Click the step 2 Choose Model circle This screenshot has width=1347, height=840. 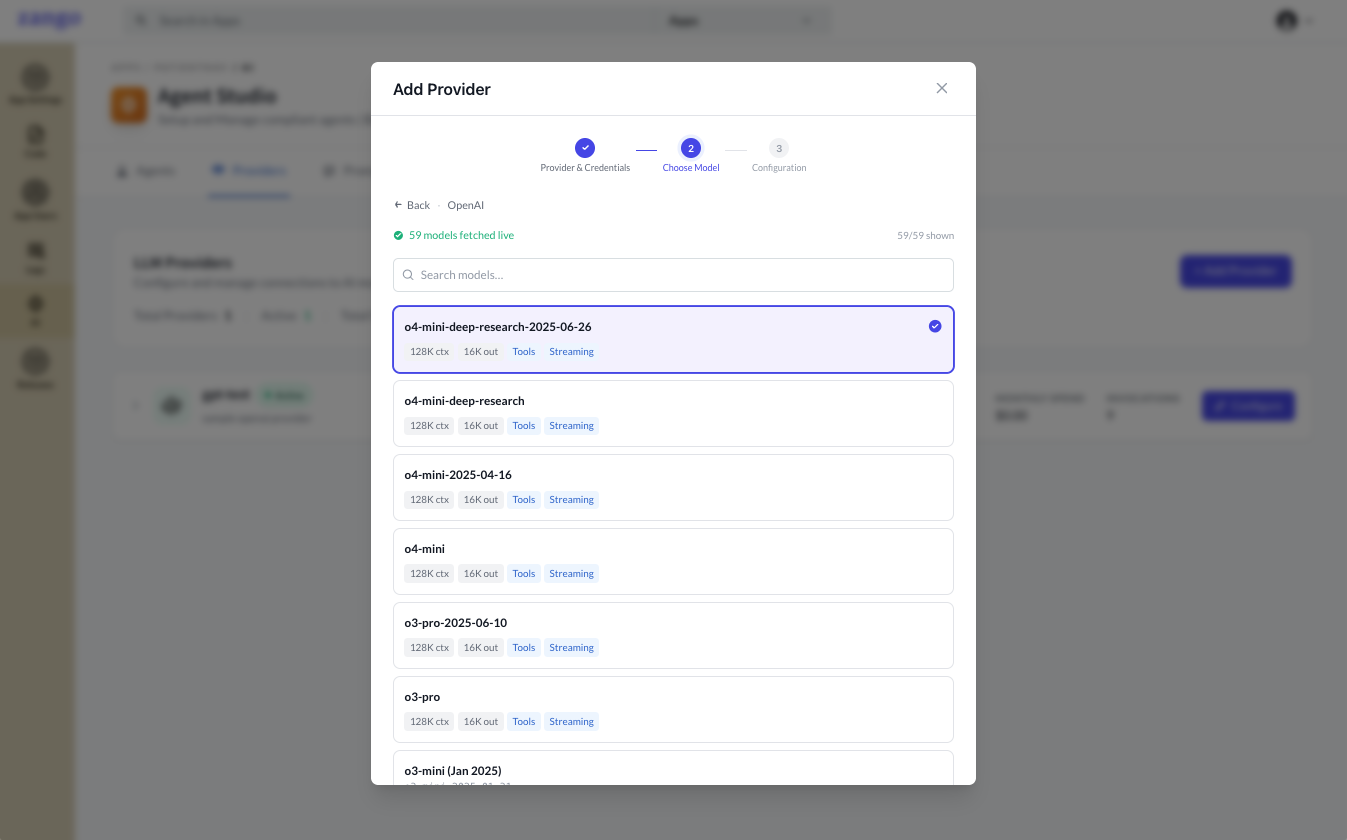(x=690, y=148)
